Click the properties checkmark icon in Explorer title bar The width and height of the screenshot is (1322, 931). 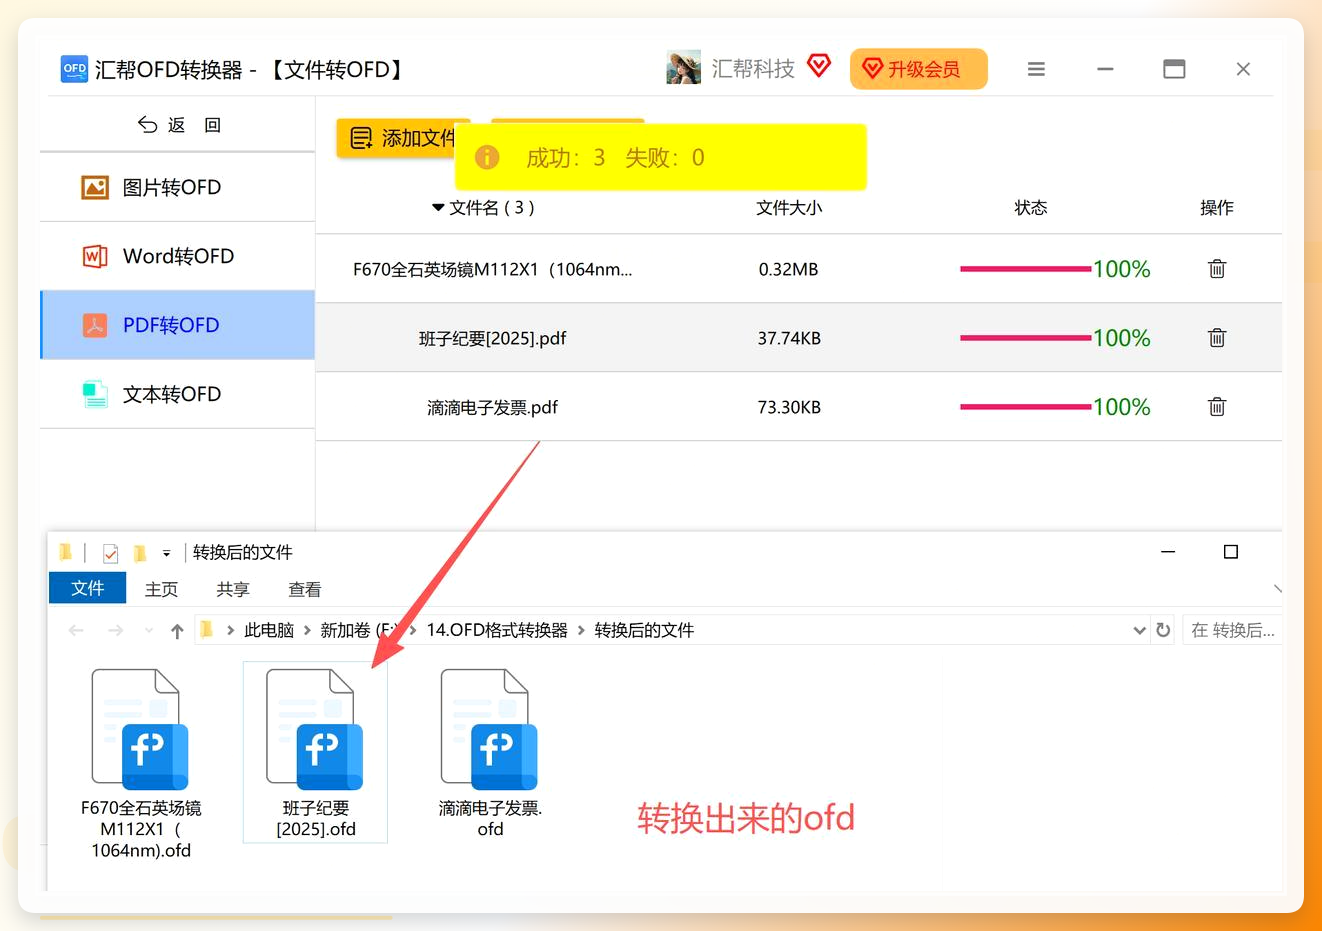click(110, 553)
